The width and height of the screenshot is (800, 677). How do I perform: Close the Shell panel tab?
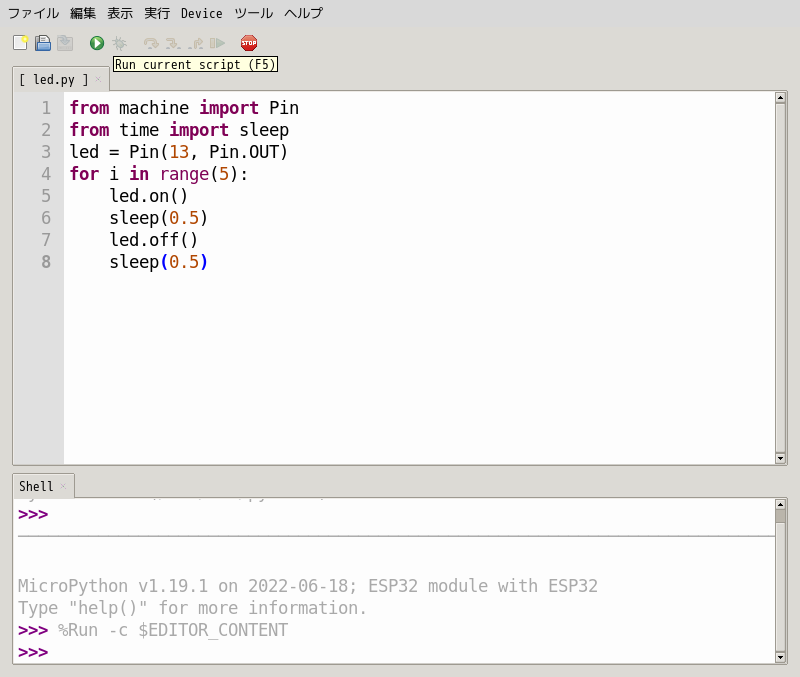click(63, 486)
